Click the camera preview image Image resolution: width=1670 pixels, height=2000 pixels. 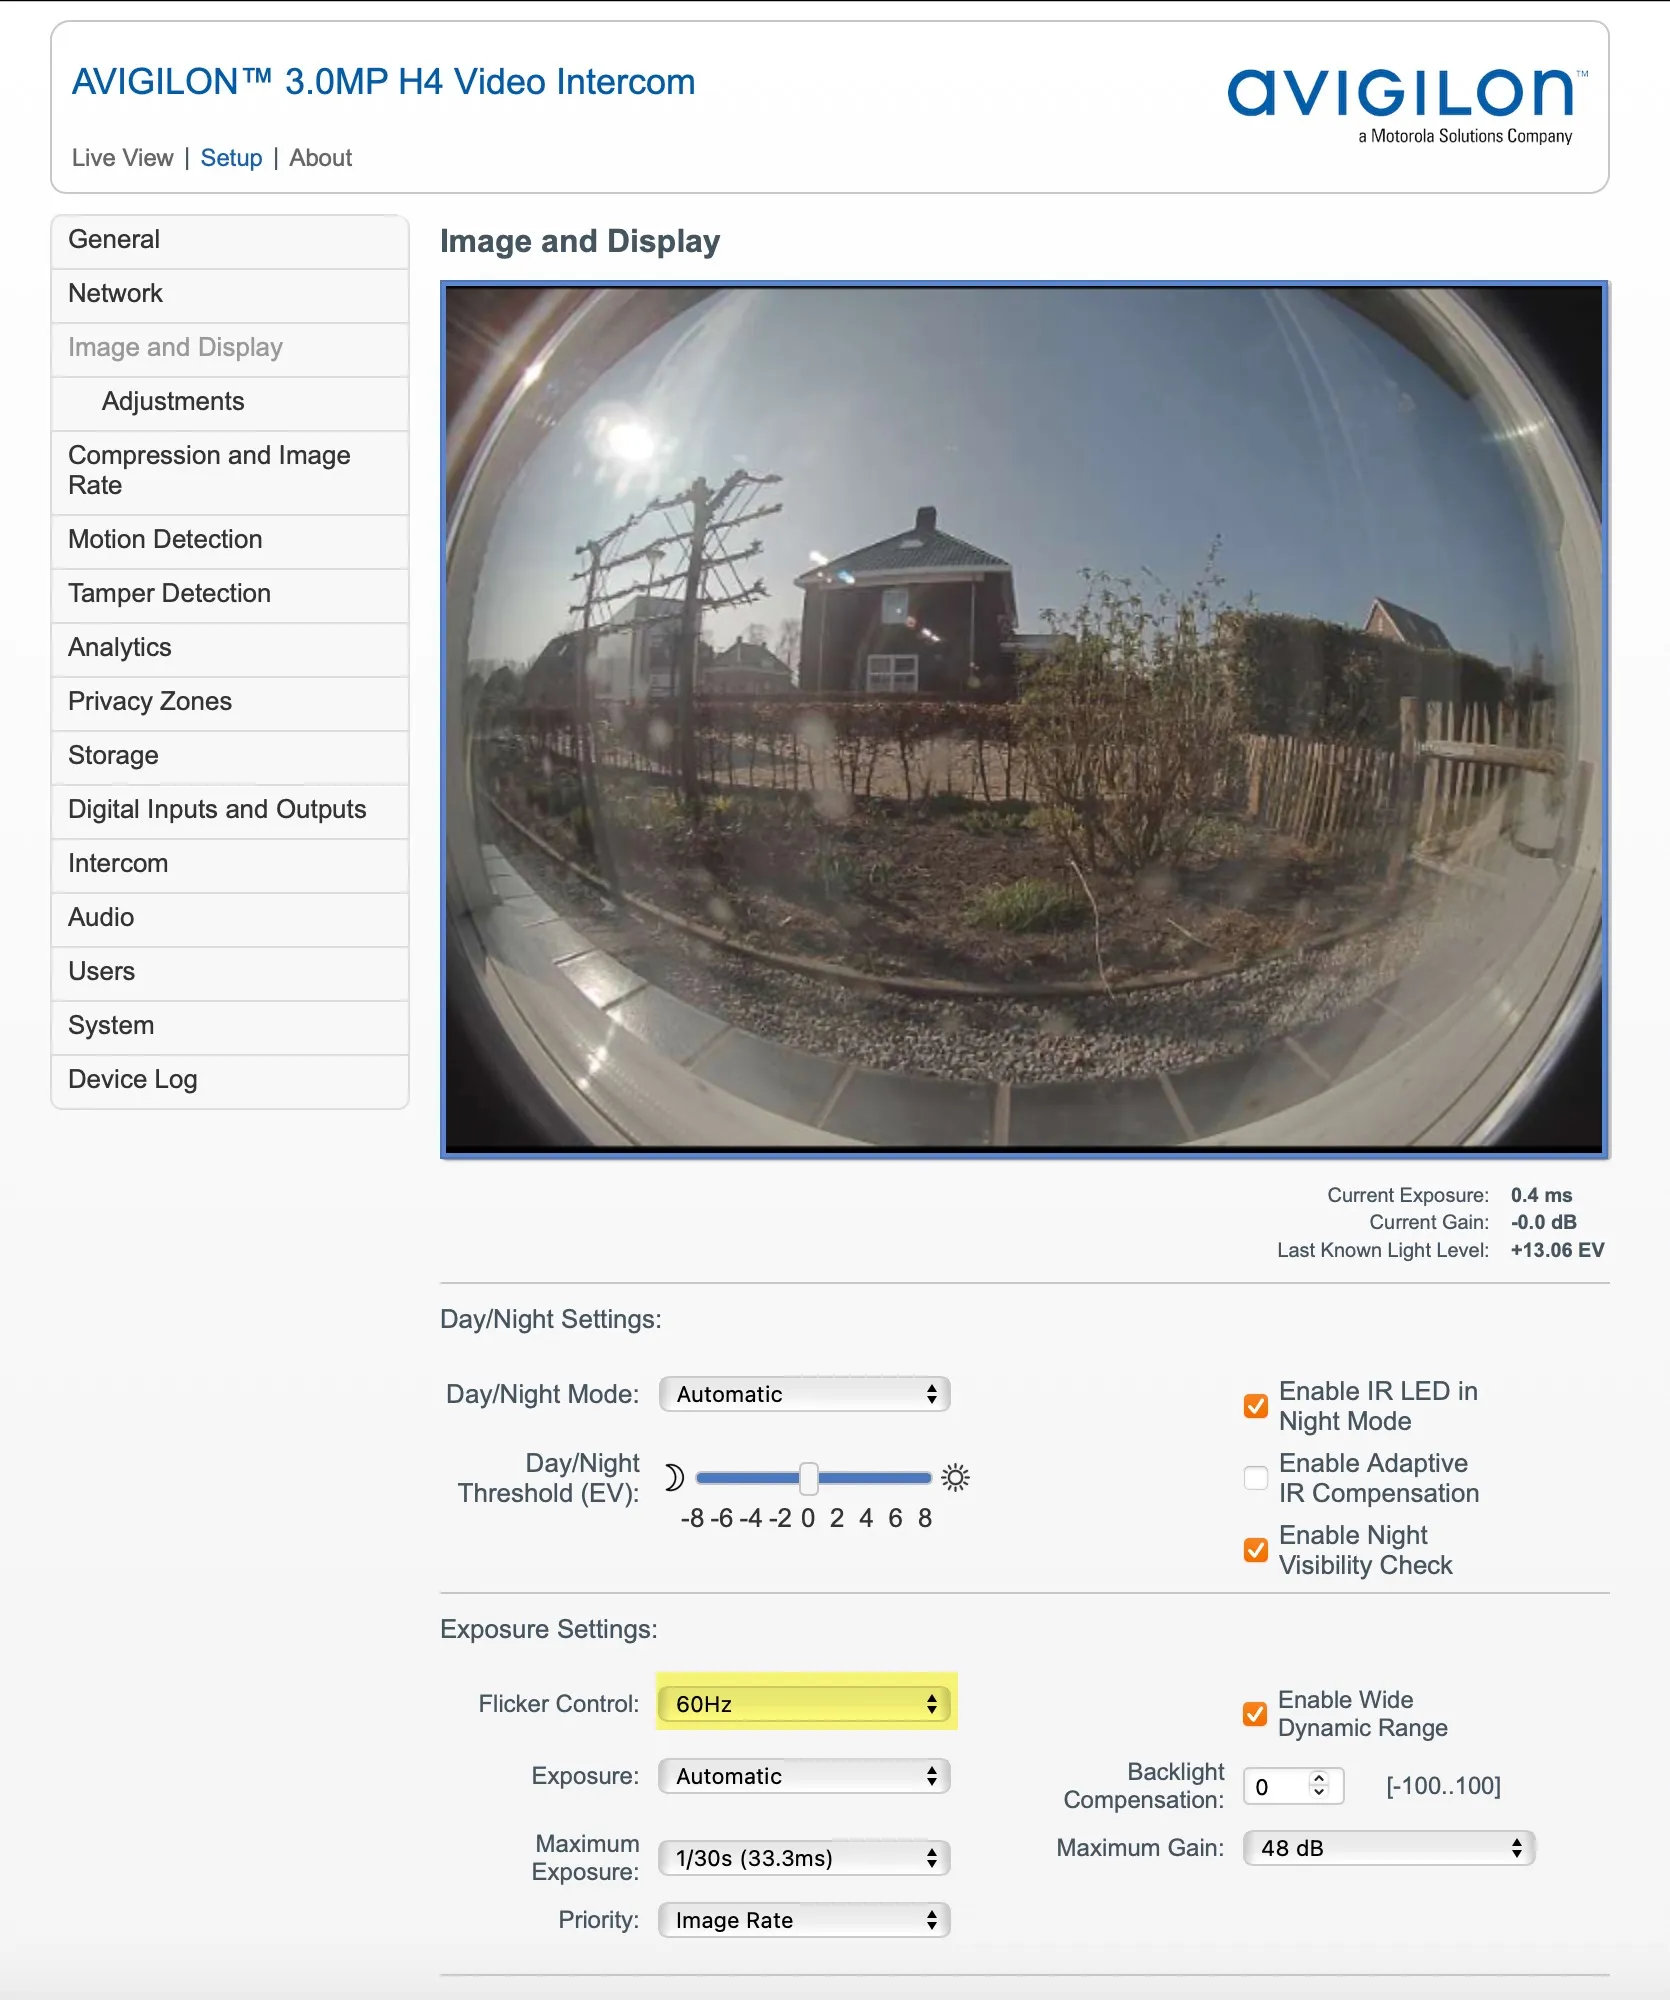pos(1024,720)
